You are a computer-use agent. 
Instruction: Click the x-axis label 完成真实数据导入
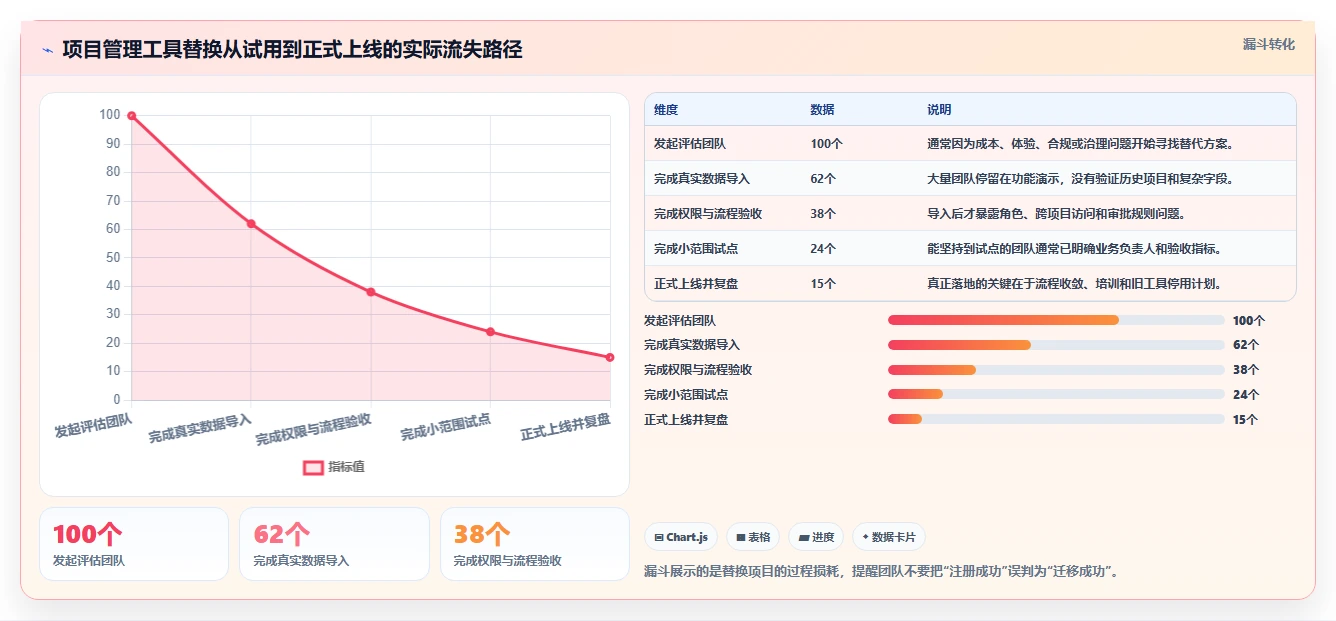point(200,428)
